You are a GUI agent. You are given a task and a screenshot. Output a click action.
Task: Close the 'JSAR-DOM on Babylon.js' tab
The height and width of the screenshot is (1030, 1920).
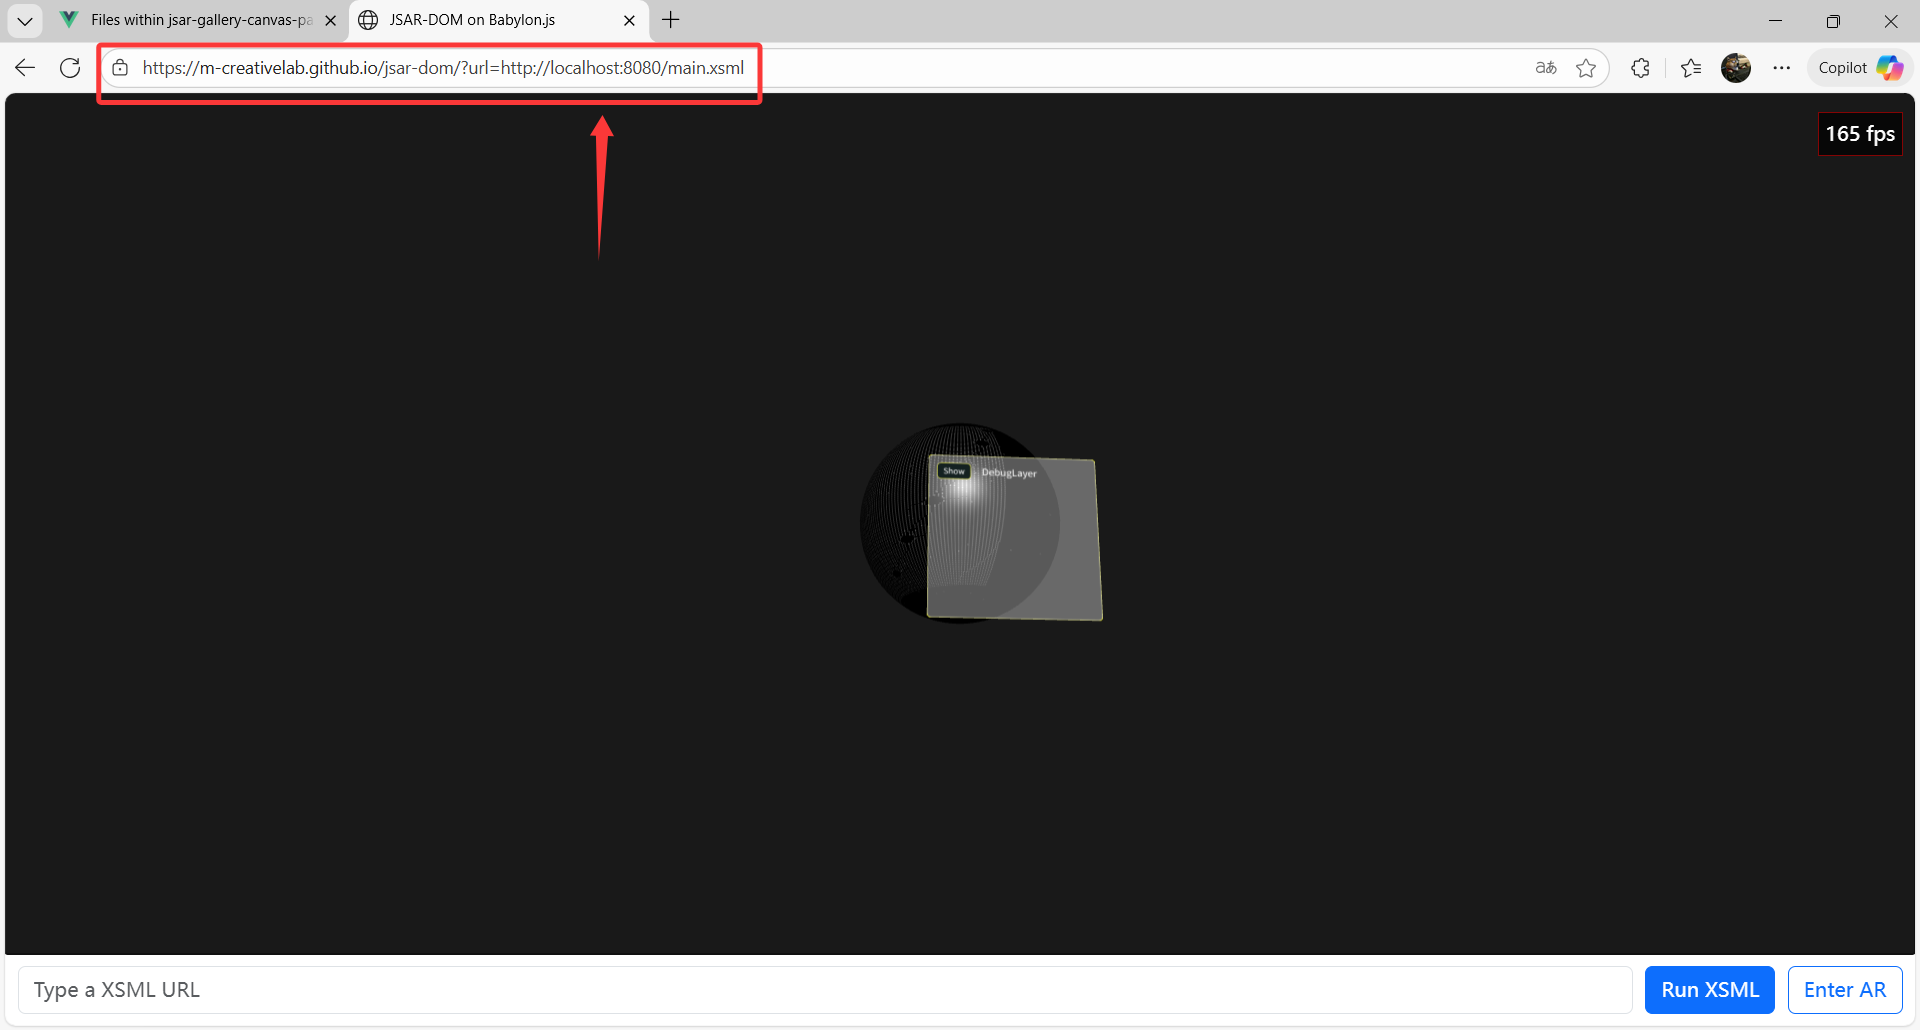coord(629,20)
